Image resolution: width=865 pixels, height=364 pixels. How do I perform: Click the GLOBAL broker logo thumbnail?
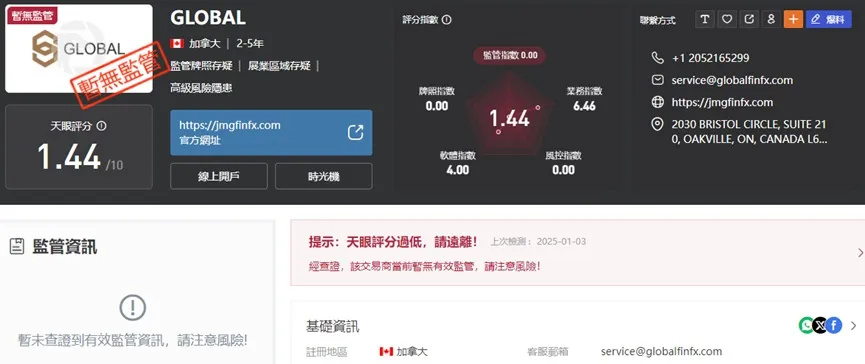click(78, 49)
